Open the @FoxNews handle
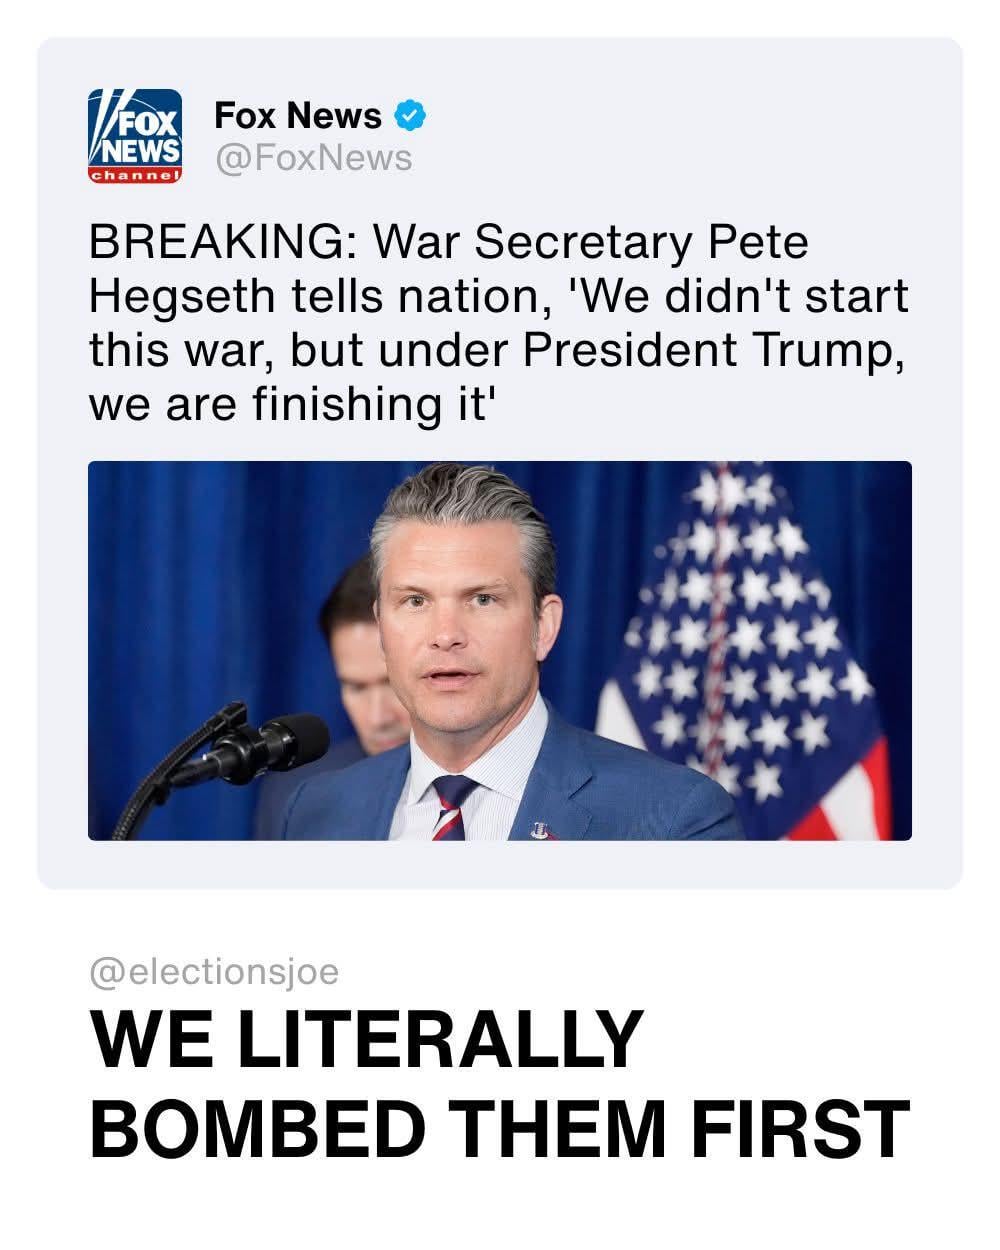 tap(314, 158)
